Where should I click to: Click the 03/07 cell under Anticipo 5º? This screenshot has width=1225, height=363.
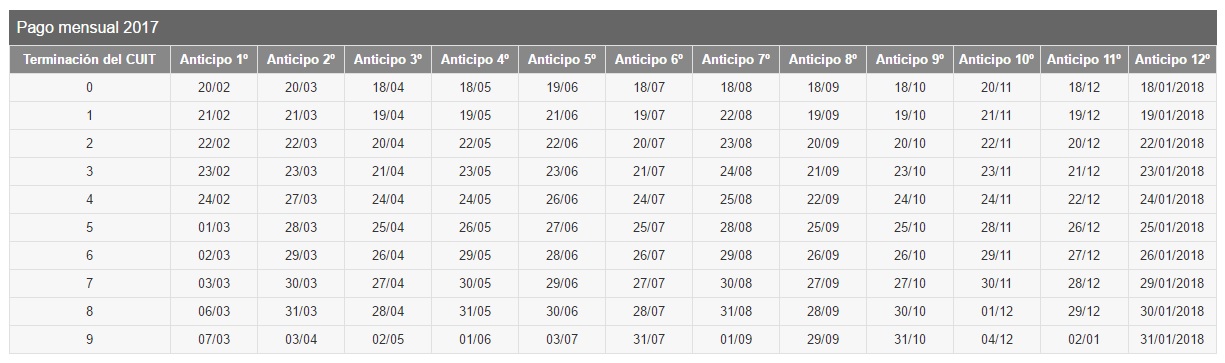pyautogui.click(x=562, y=339)
